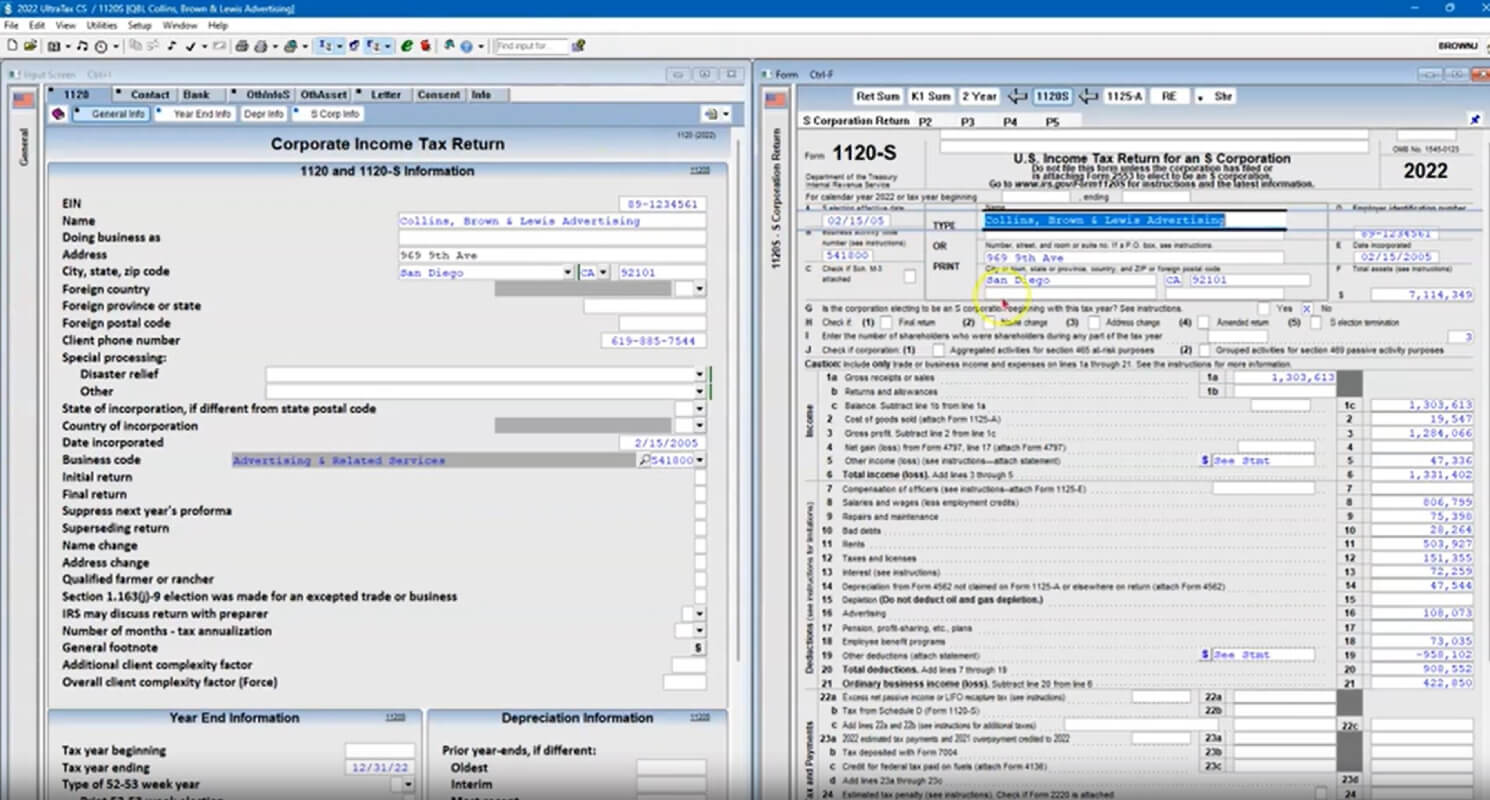
Task: Click the single music note toolbar icon
Action: 171,46
